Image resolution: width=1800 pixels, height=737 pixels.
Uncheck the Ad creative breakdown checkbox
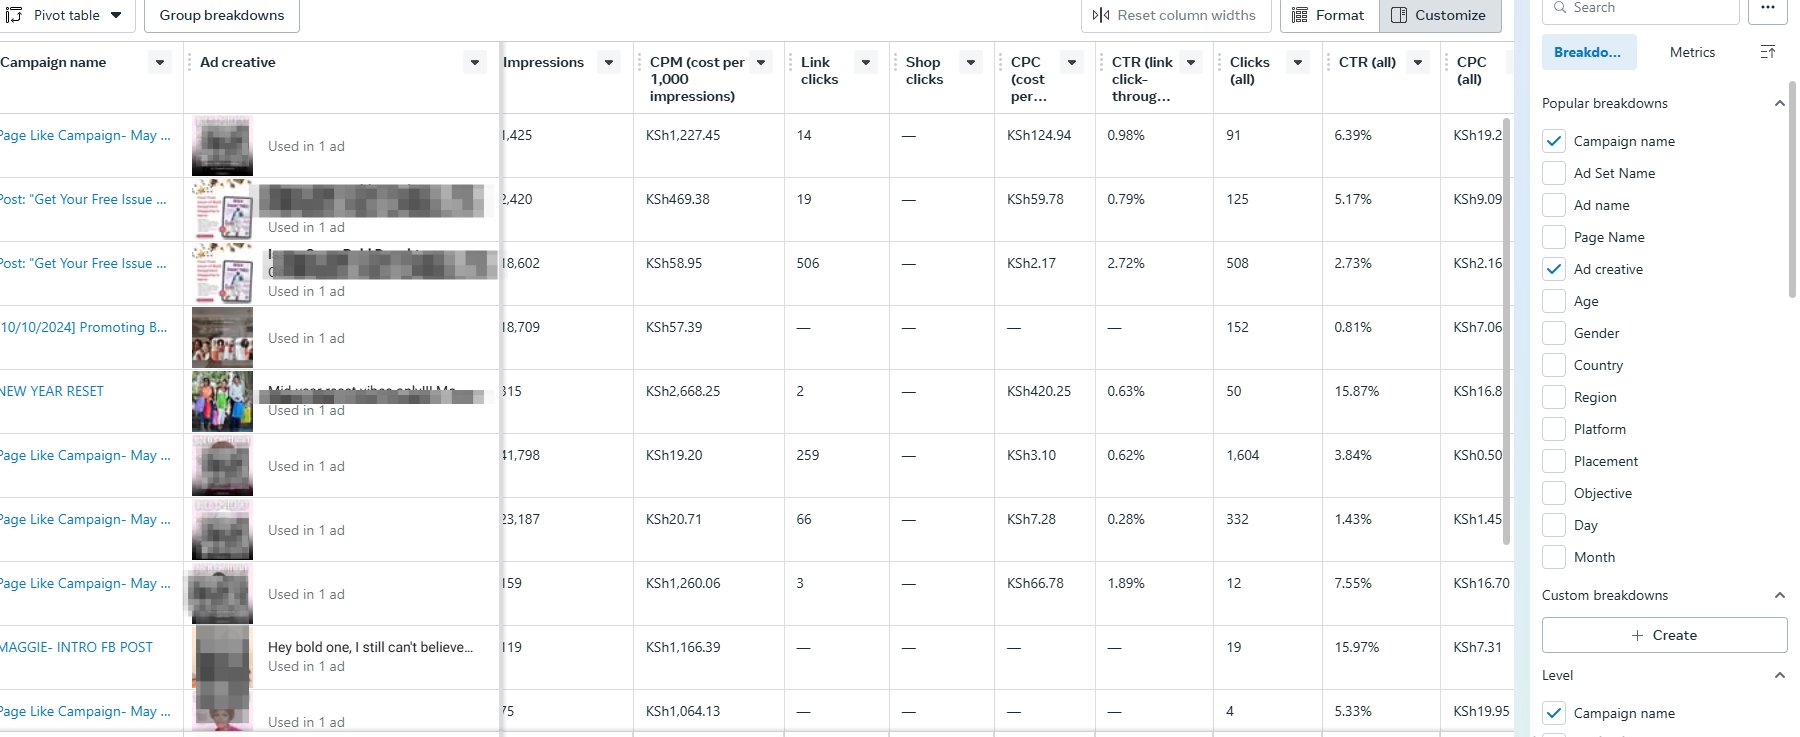coord(1554,269)
